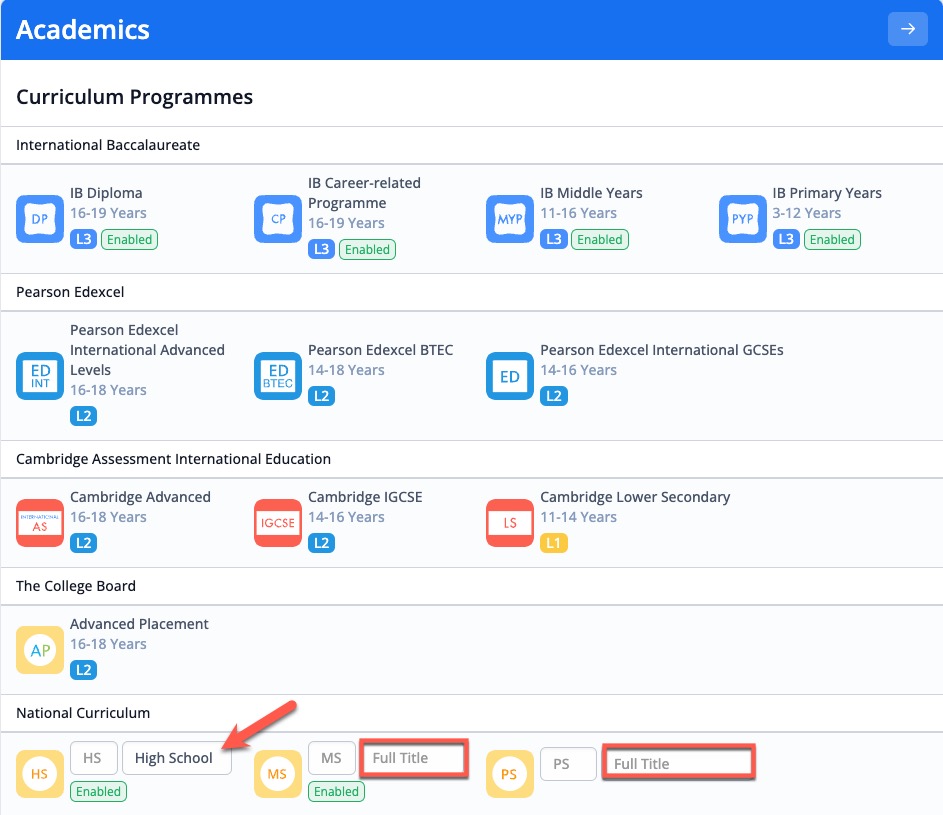Toggle Enabled status for IB Primary Years
This screenshot has width=943, height=815.
832,239
